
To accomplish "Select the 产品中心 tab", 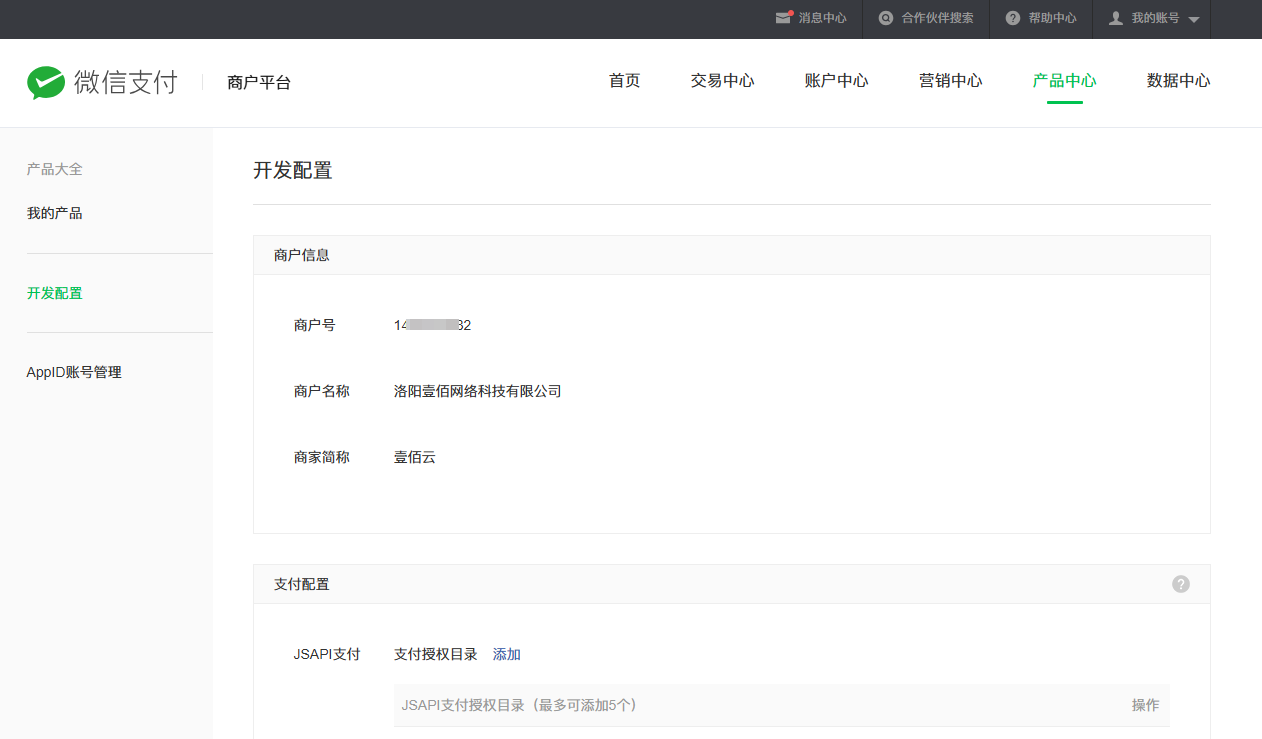I will [1064, 81].
